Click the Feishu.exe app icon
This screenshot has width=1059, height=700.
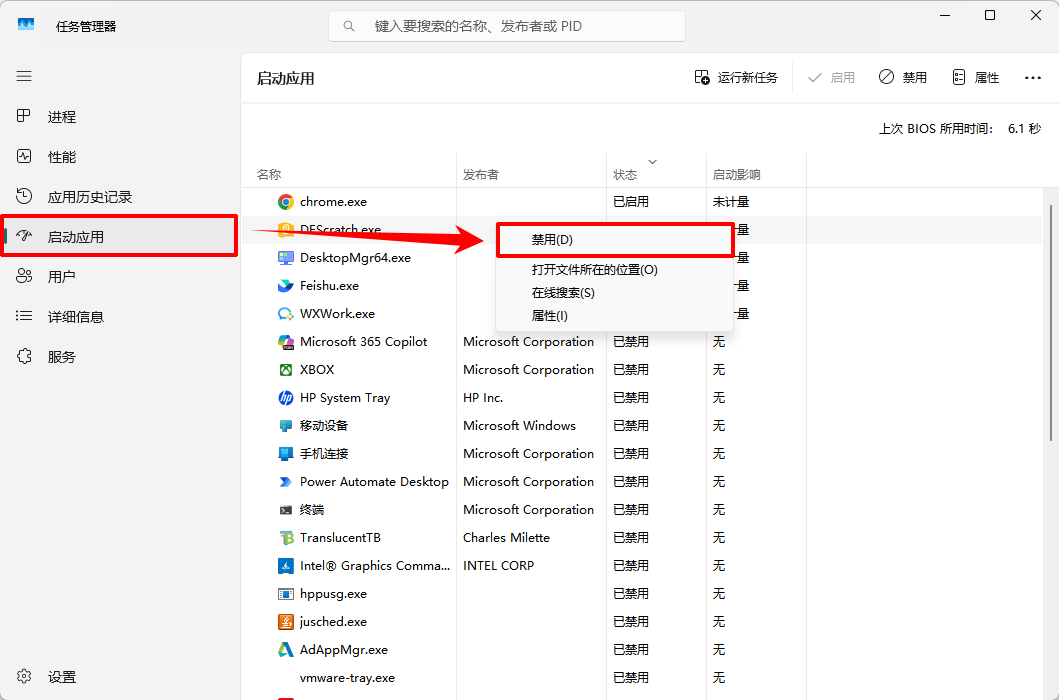tap(286, 286)
